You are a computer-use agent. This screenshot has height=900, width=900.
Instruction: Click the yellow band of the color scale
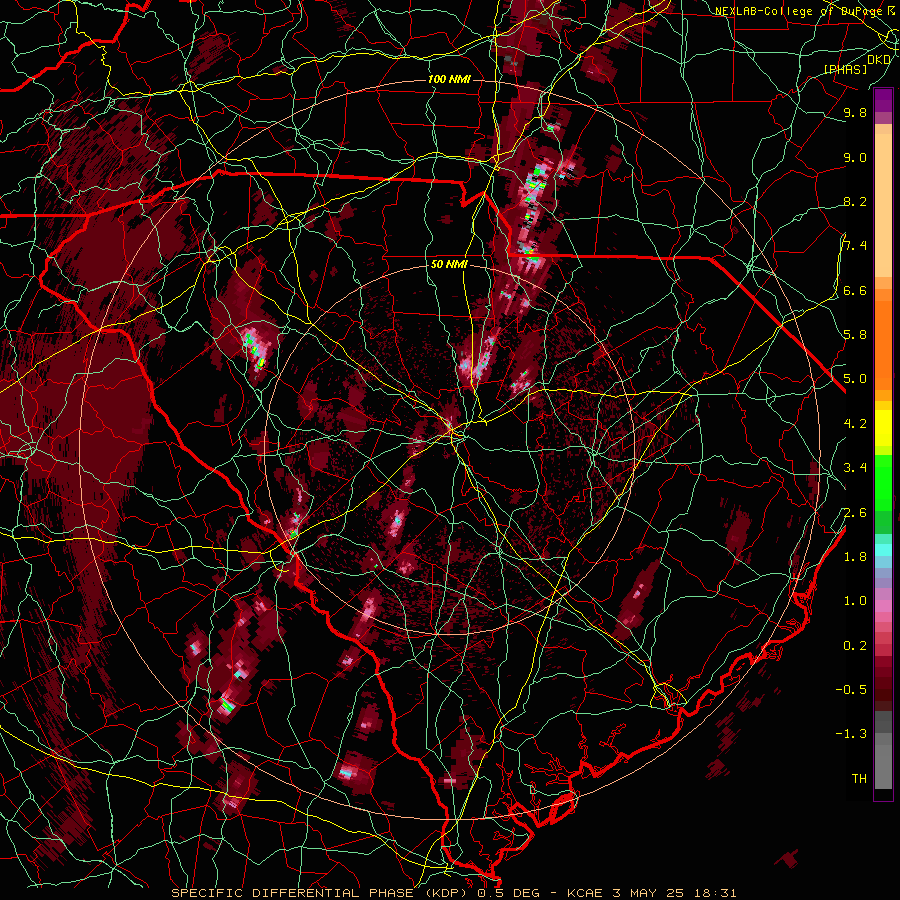[883, 428]
